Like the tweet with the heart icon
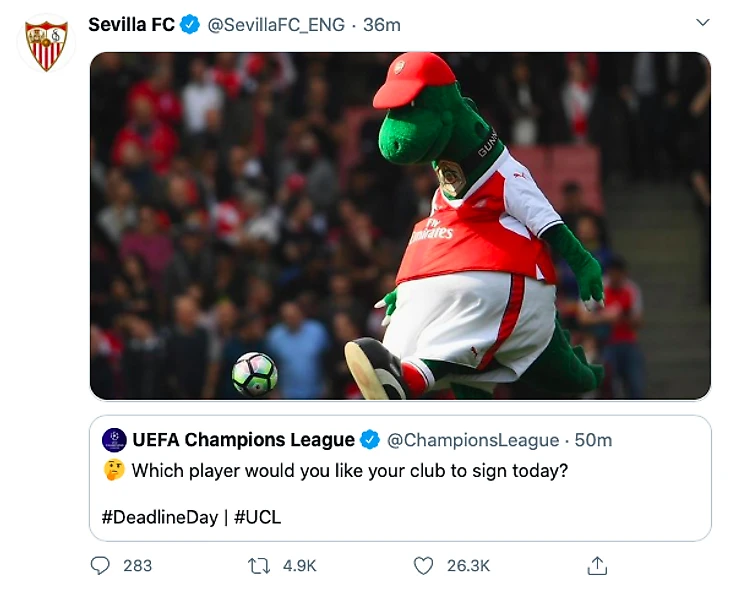Screen dimensions: 730x589 [x=424, y=565]
